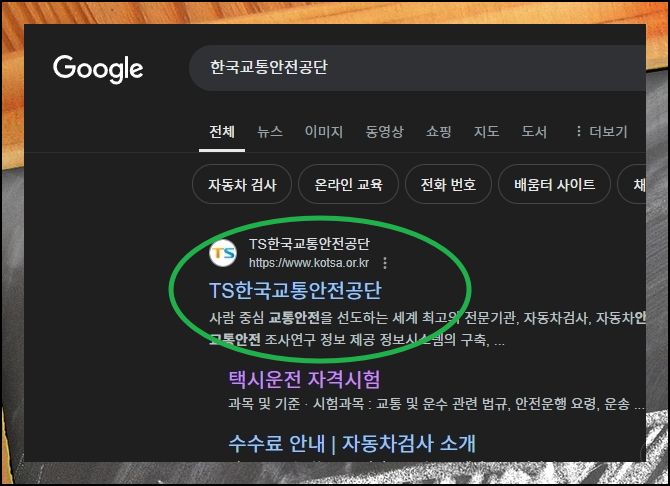Click the Google logo
This screenshot has height=486, width=670.
coord(98,69)
